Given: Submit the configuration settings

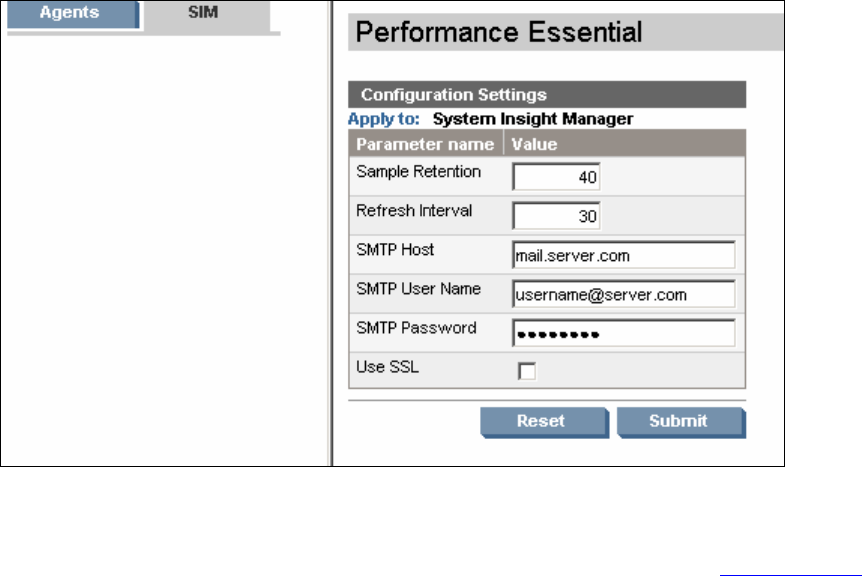Looking at the screenshot, I should tap(679, 421).
